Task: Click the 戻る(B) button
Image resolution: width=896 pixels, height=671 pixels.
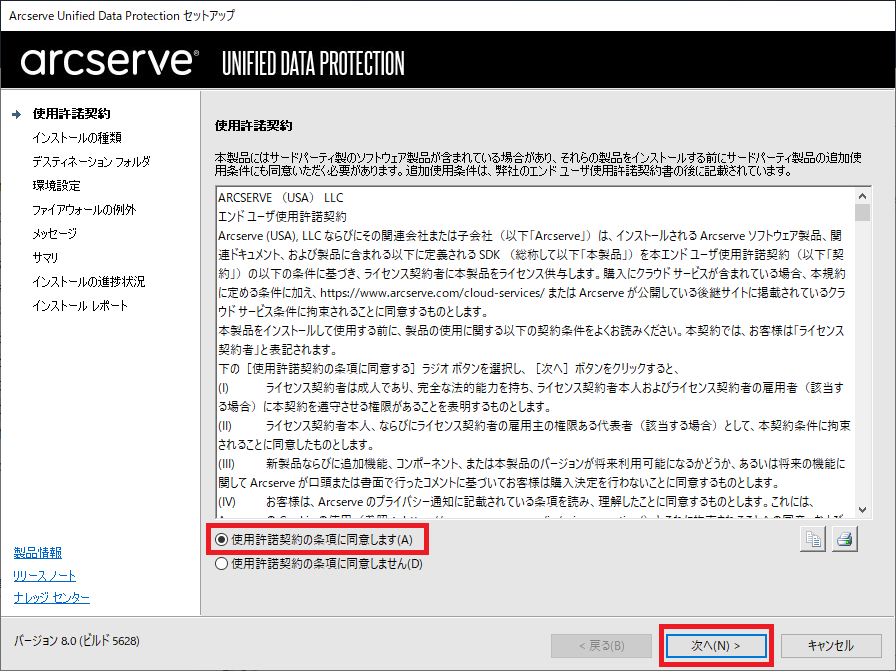Action: point(601,646)
